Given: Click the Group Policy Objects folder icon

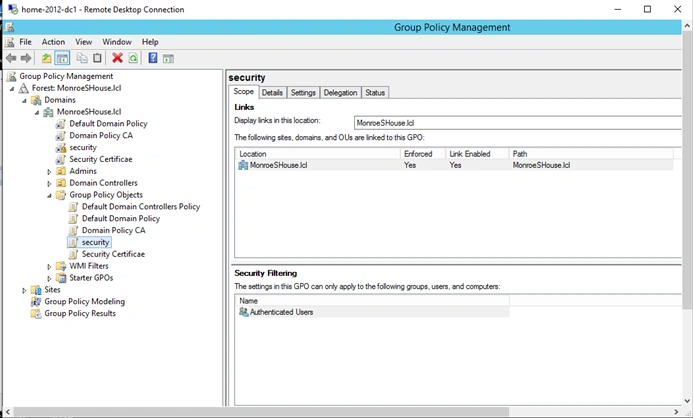Looking at the screenshot, I should coord(61,195).
